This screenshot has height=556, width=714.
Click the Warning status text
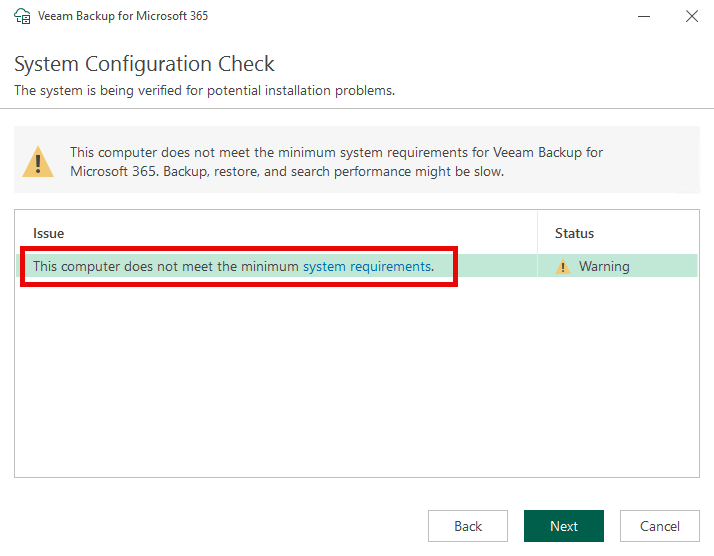[604, 267]
